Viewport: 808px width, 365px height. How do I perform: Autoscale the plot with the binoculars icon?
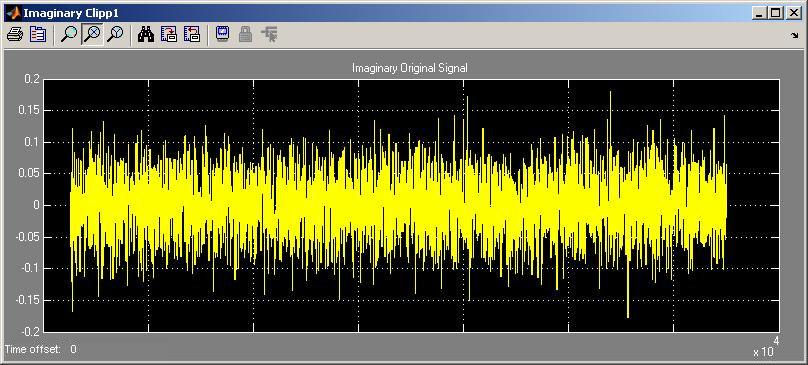click(146, 35)
